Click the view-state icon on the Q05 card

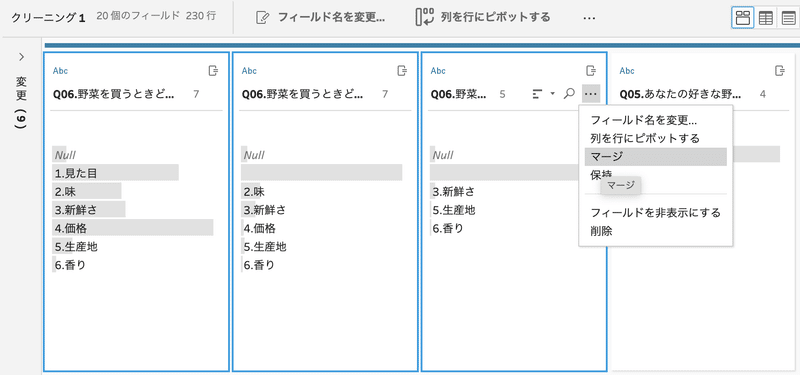click(779, 70)
